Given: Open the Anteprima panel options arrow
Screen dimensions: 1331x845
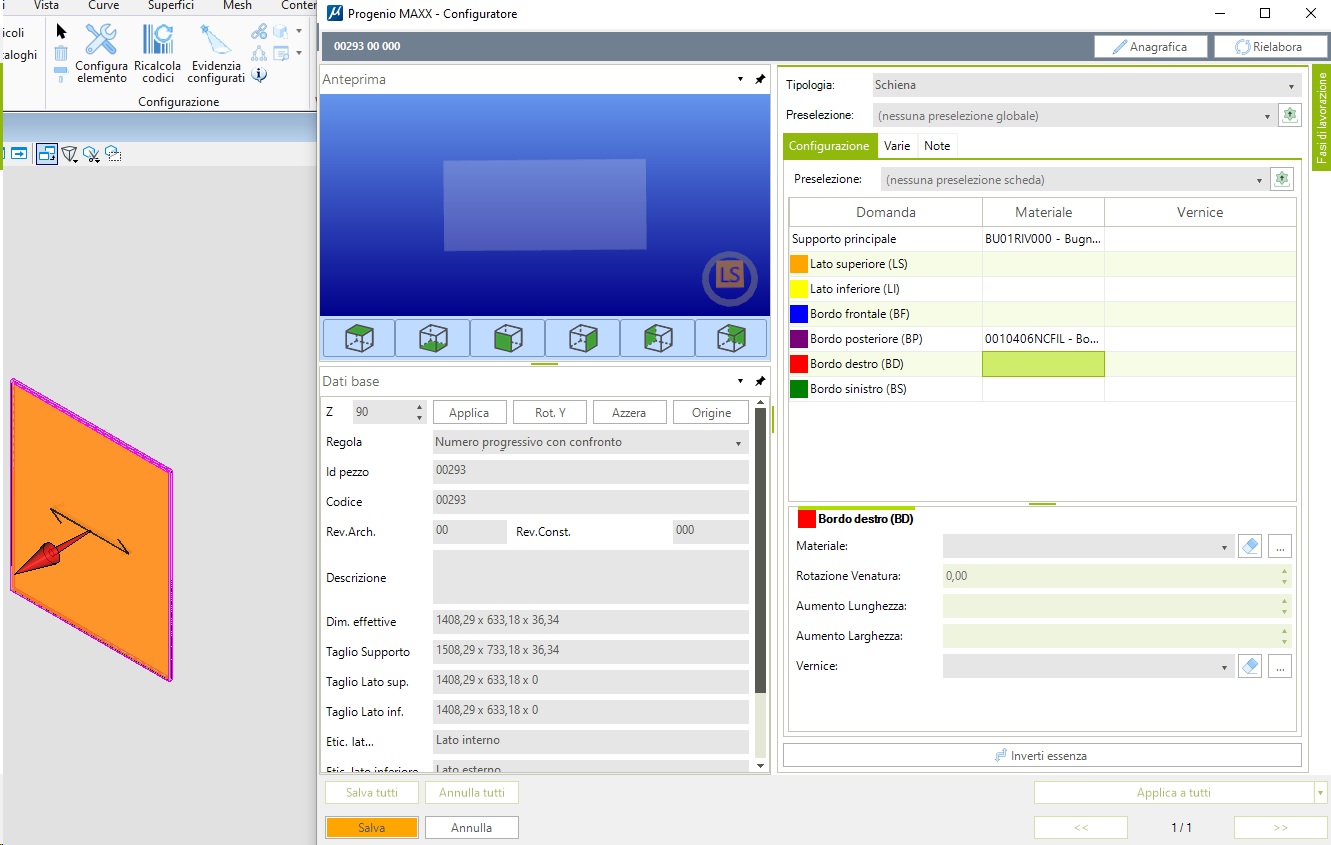Looking at the screenshot, I should click(740, 79).
